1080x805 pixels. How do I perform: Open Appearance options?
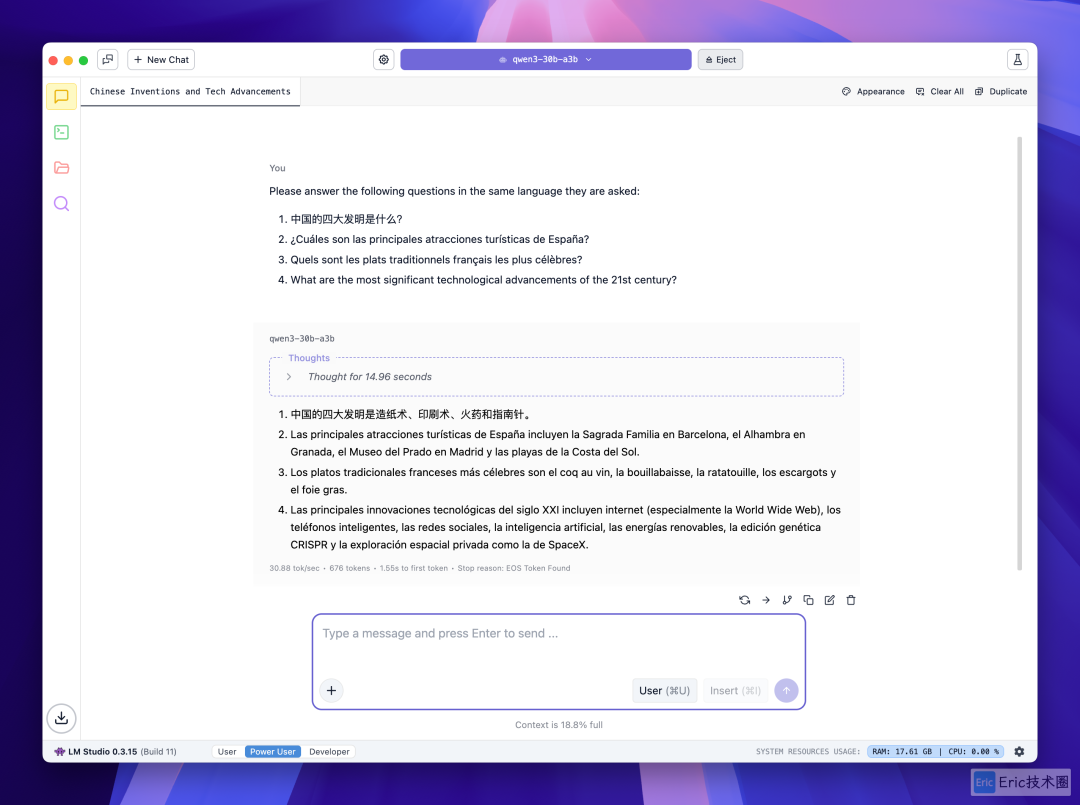(x=873, y=92)
